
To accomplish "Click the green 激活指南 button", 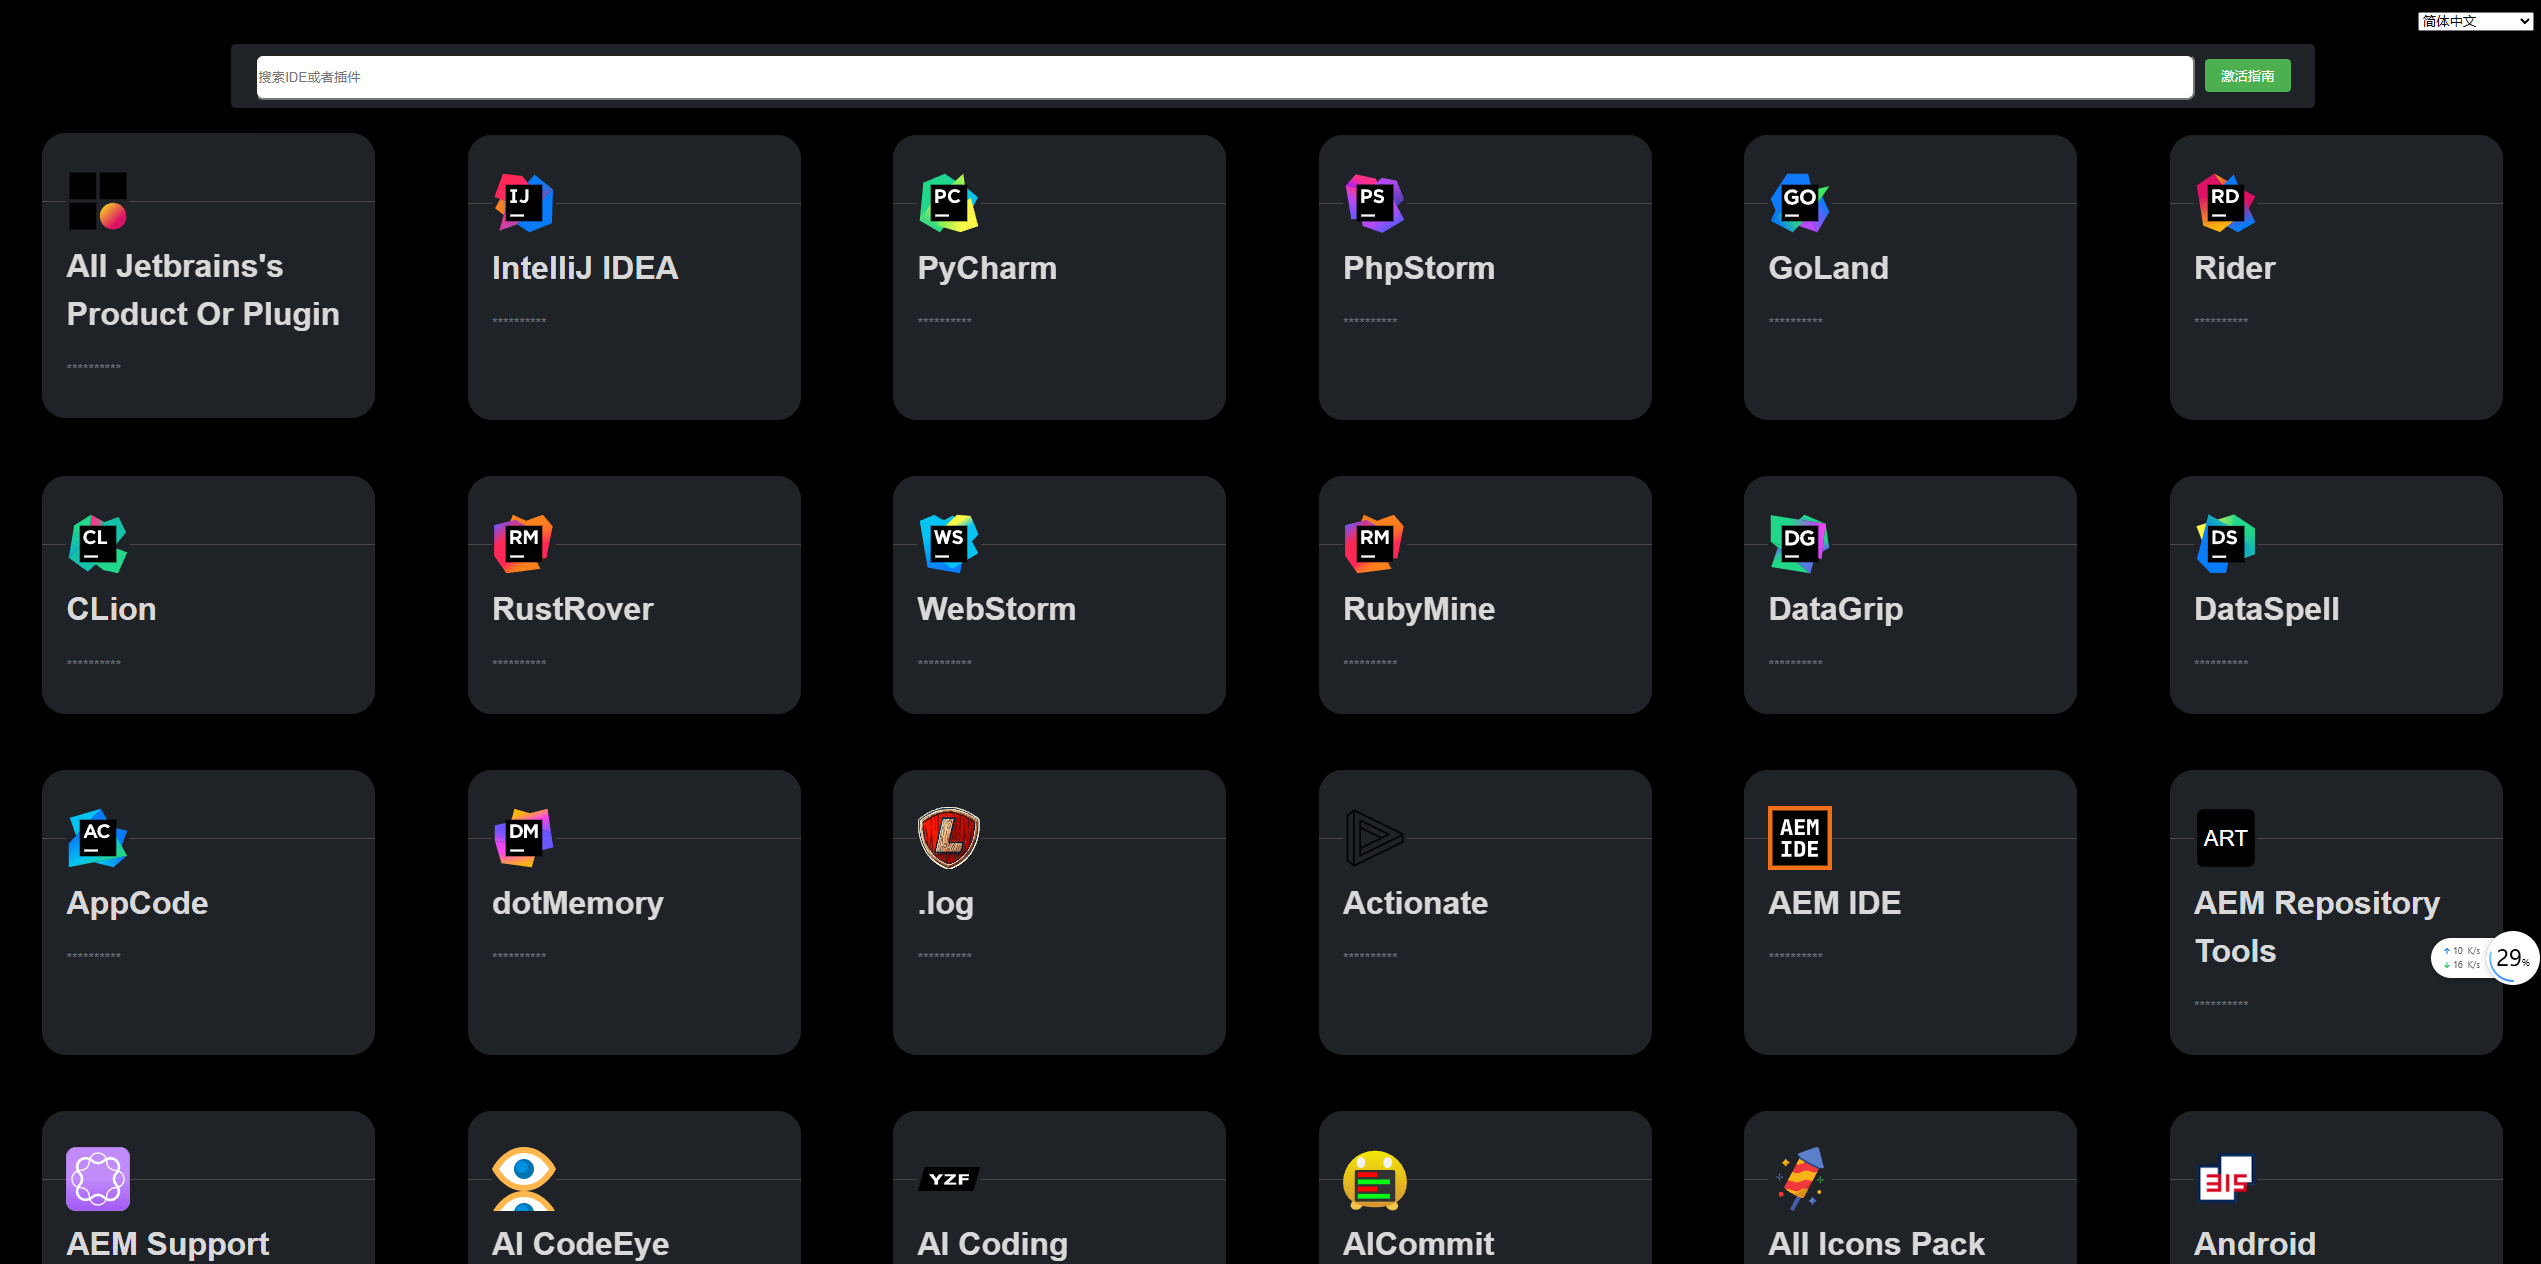I will [2247, 76].
